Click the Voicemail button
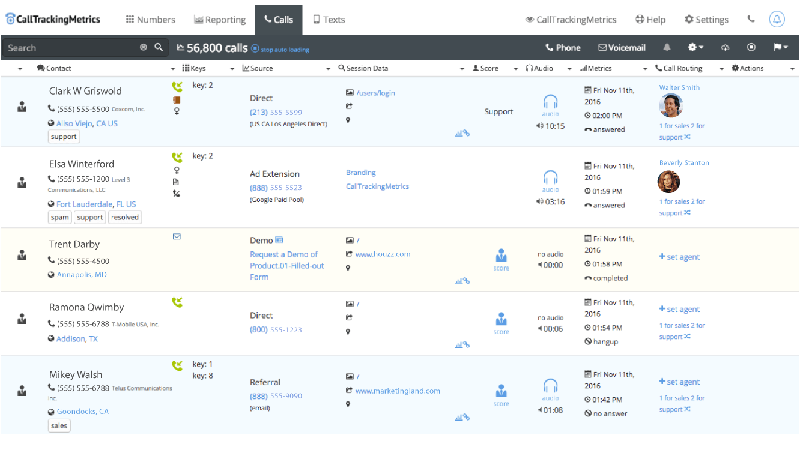The width and height of the screenshot is (800, 450). click(621, 47)
